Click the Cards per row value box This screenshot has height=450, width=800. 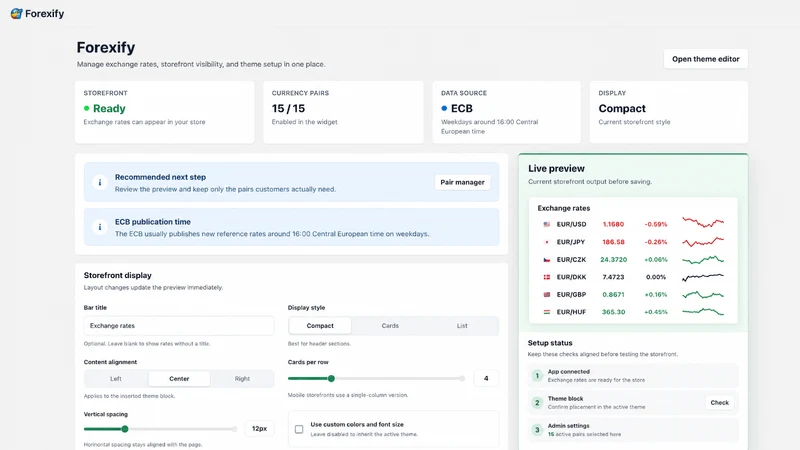pos(486,379)
